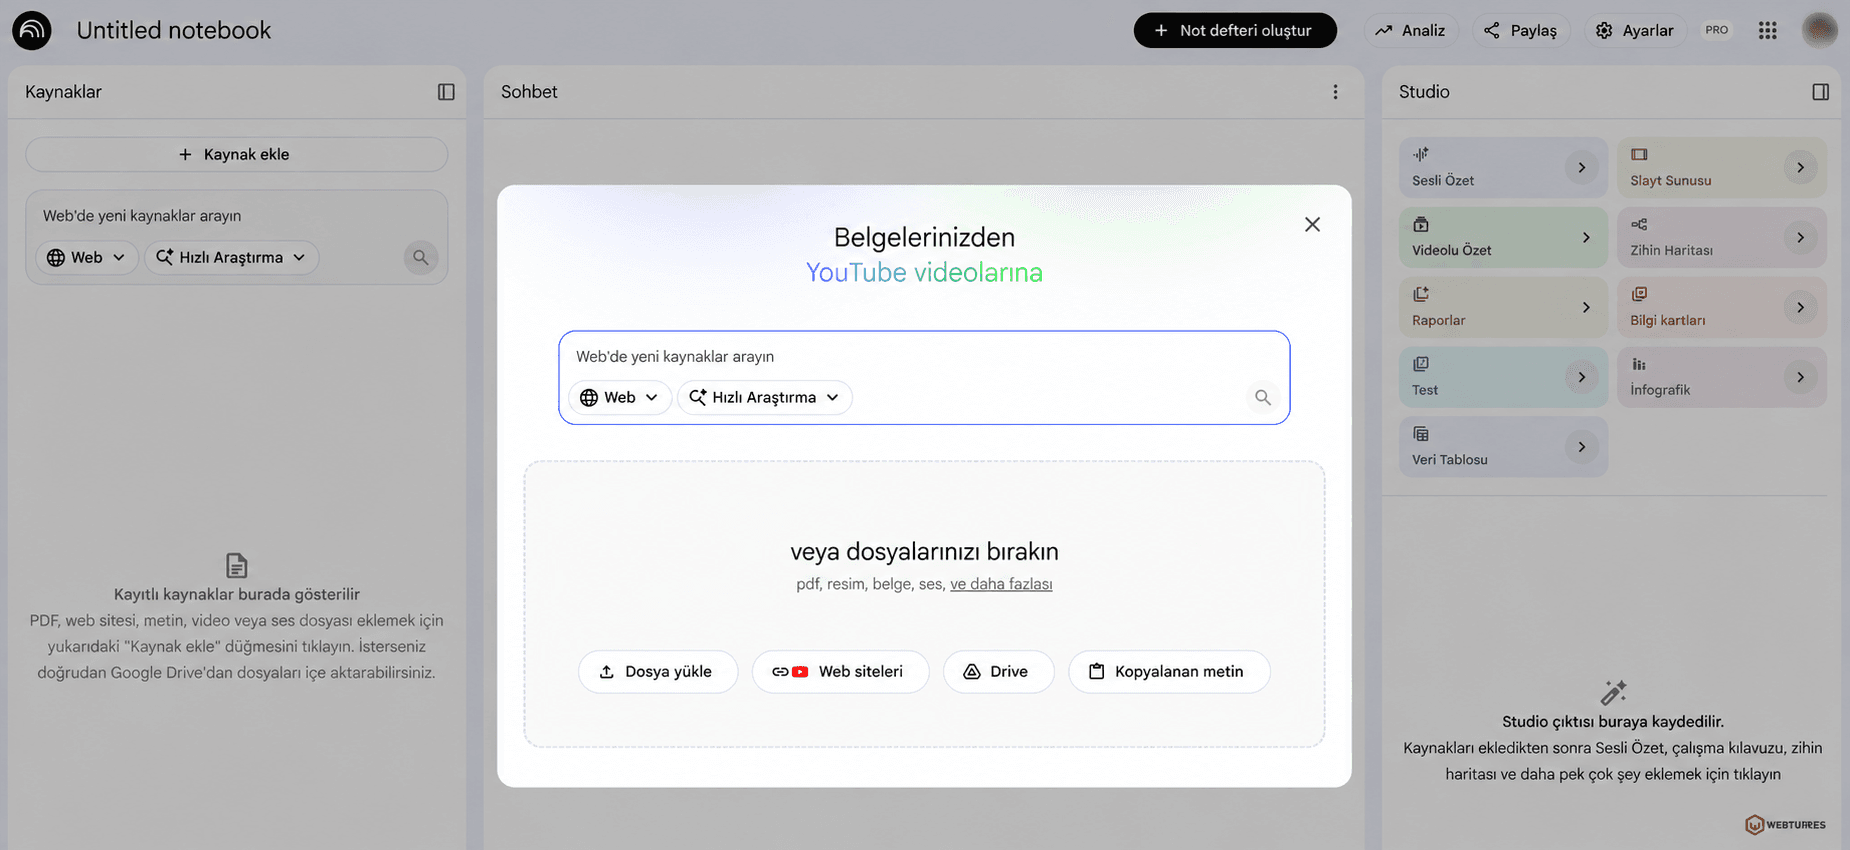Click the Videolu Özet icon
1850x850 pixels.
tap(1421, 224)
